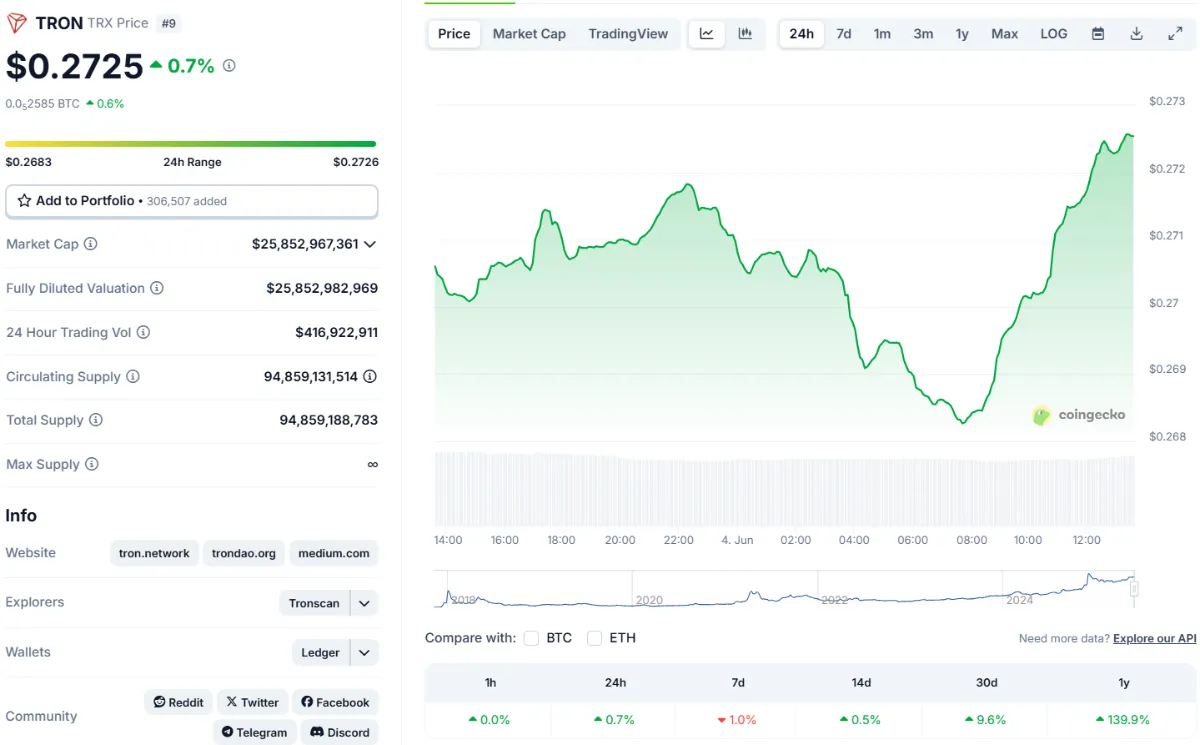This screenshot has width=1200, height=745.
Task: Open the calendar date range picker
Action: (1098, 34)
